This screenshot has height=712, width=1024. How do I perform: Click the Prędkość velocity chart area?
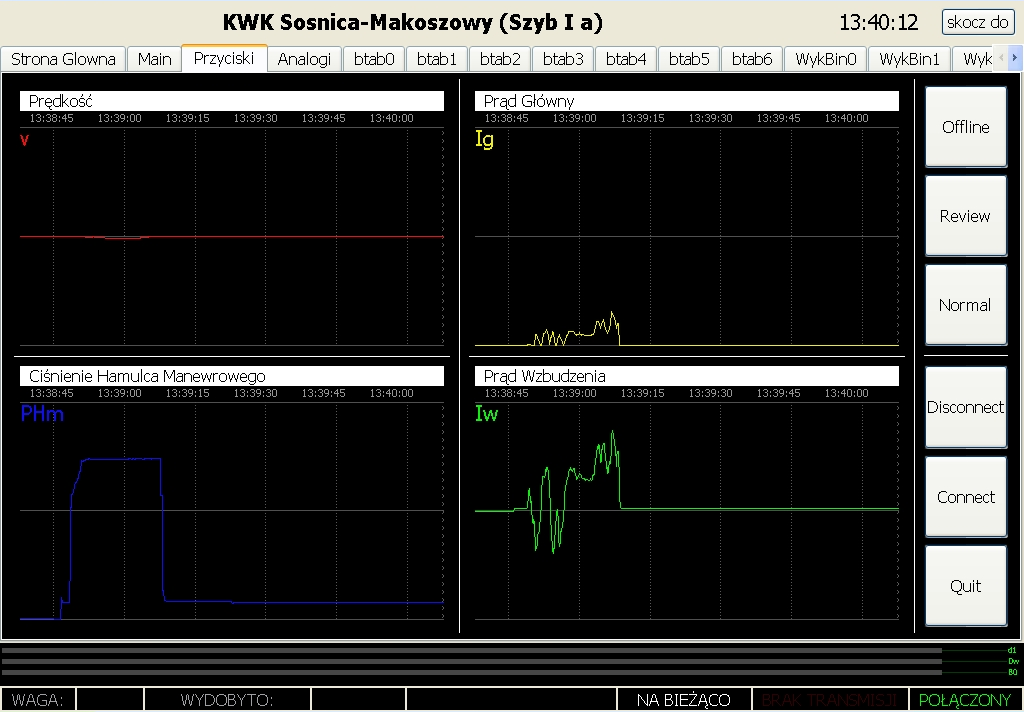coord(232,236)
